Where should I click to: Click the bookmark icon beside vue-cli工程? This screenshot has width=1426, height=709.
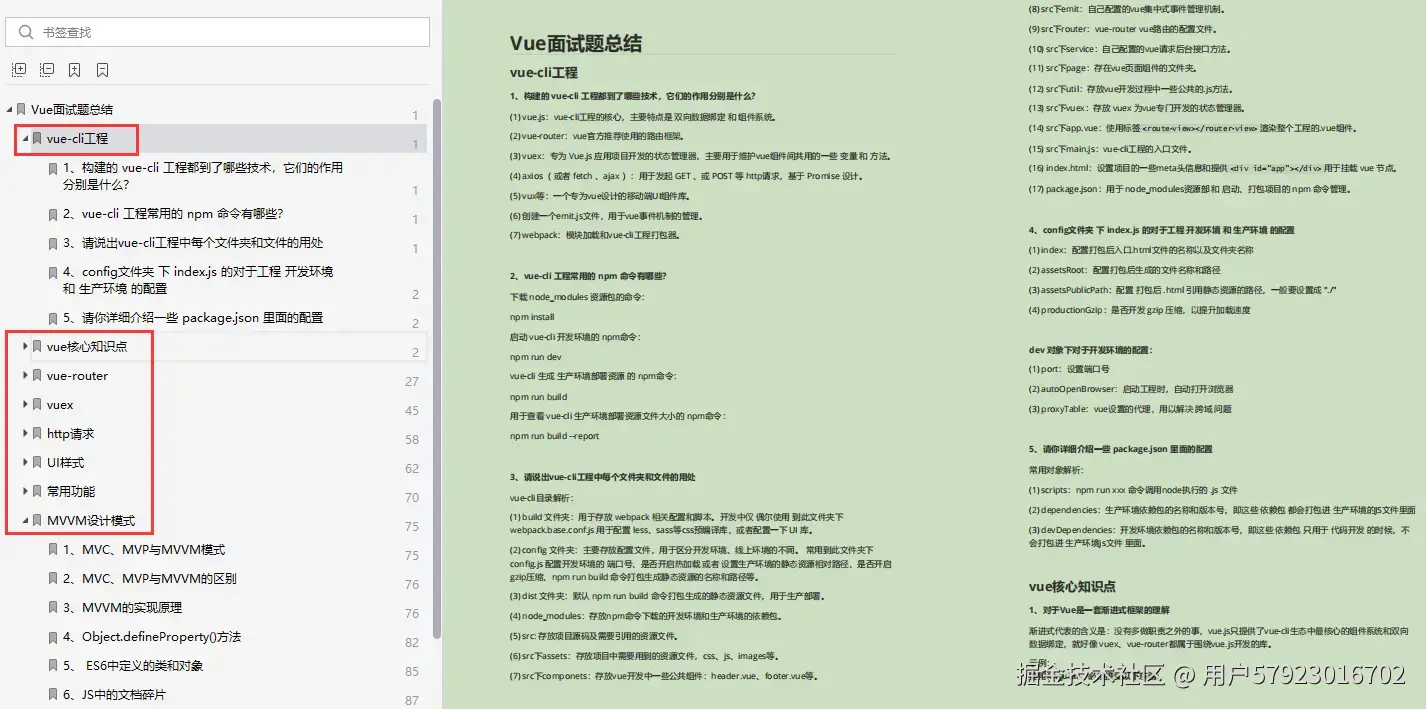point(37,138)
